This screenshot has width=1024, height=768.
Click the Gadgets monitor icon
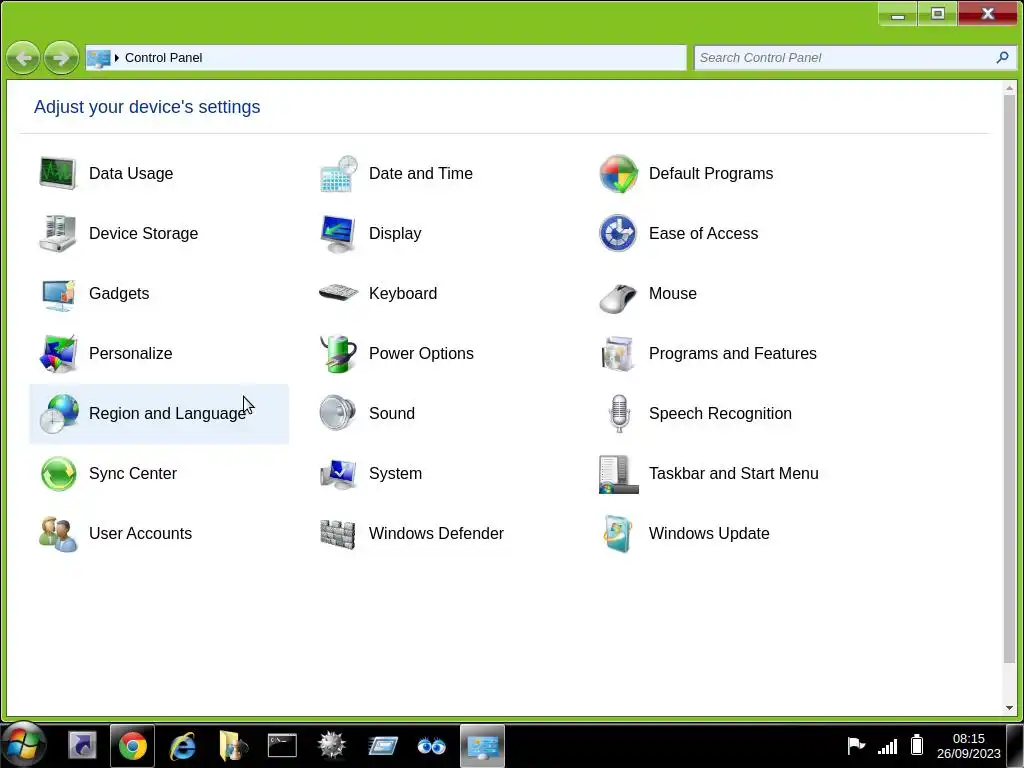click(58, 294)
